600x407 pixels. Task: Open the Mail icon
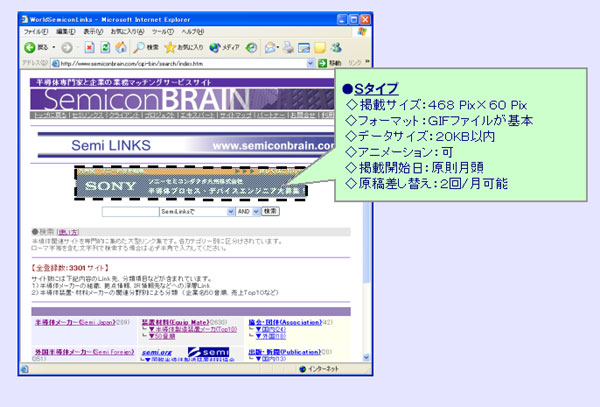pyautogui.click(x=270, y=47)
